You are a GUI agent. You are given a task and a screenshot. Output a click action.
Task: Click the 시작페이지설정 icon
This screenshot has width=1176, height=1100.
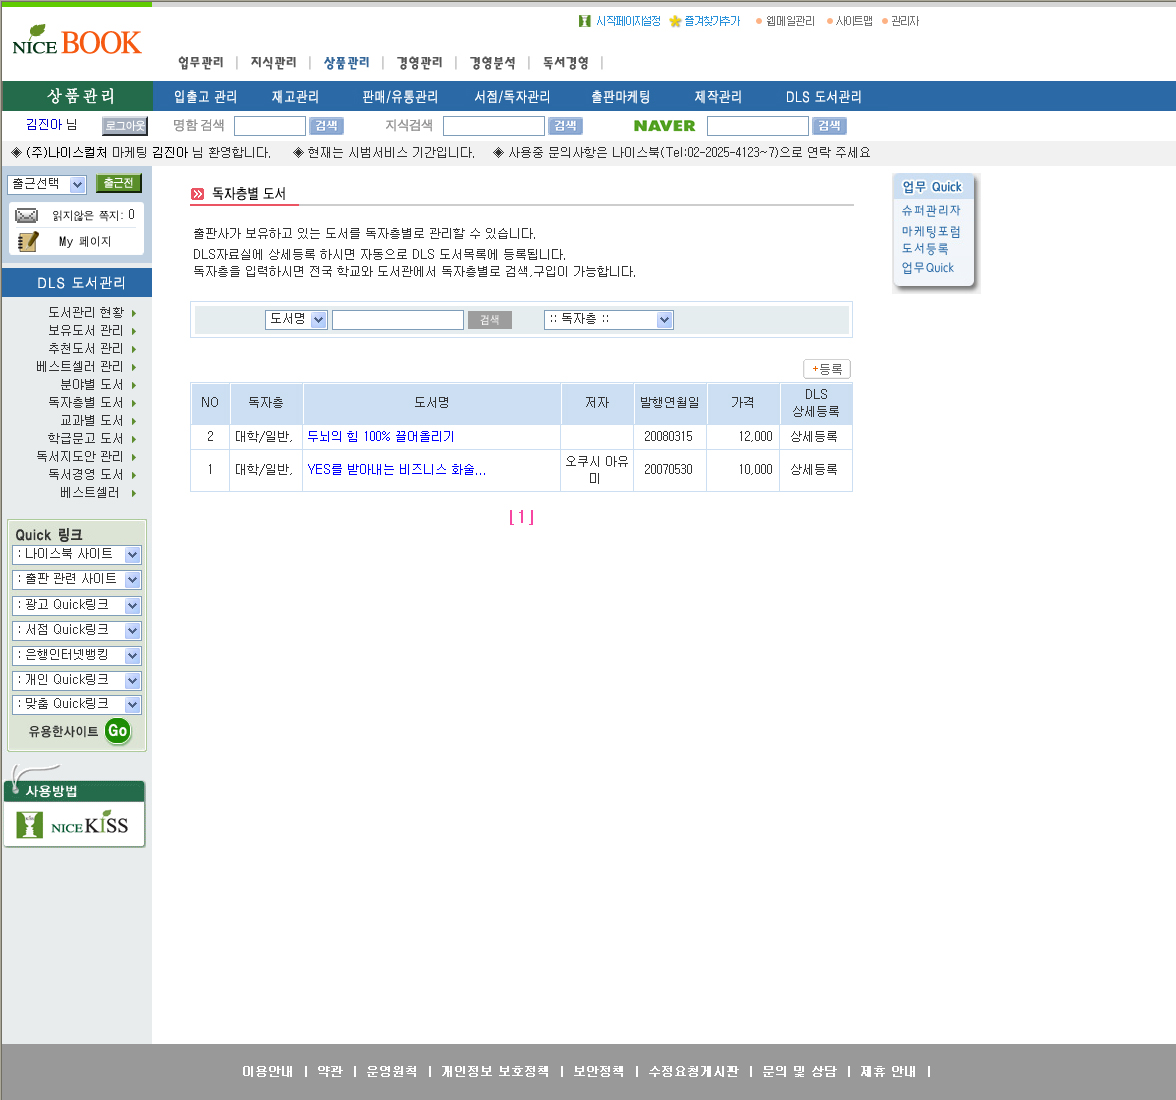(x=585, y=21)
